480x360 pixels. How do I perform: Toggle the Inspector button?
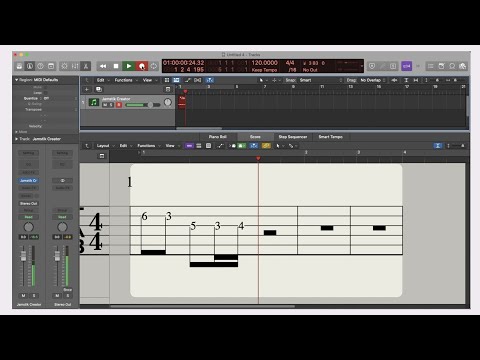pos(30,66)
